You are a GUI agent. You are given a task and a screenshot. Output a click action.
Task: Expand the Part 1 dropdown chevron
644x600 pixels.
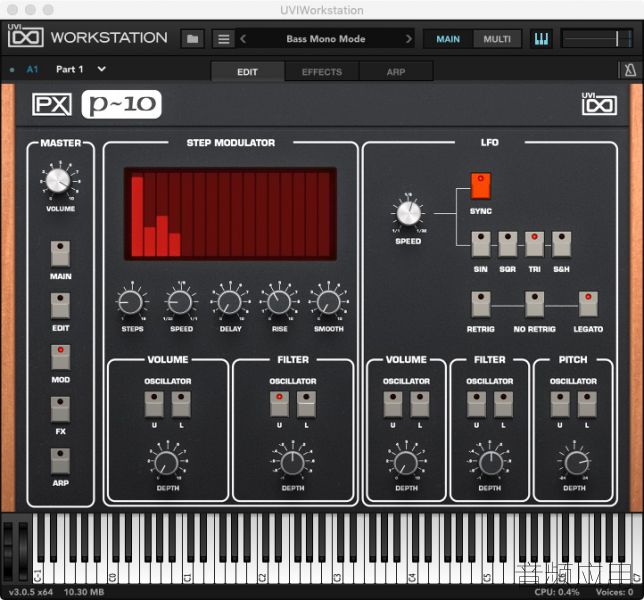[101, 69]
